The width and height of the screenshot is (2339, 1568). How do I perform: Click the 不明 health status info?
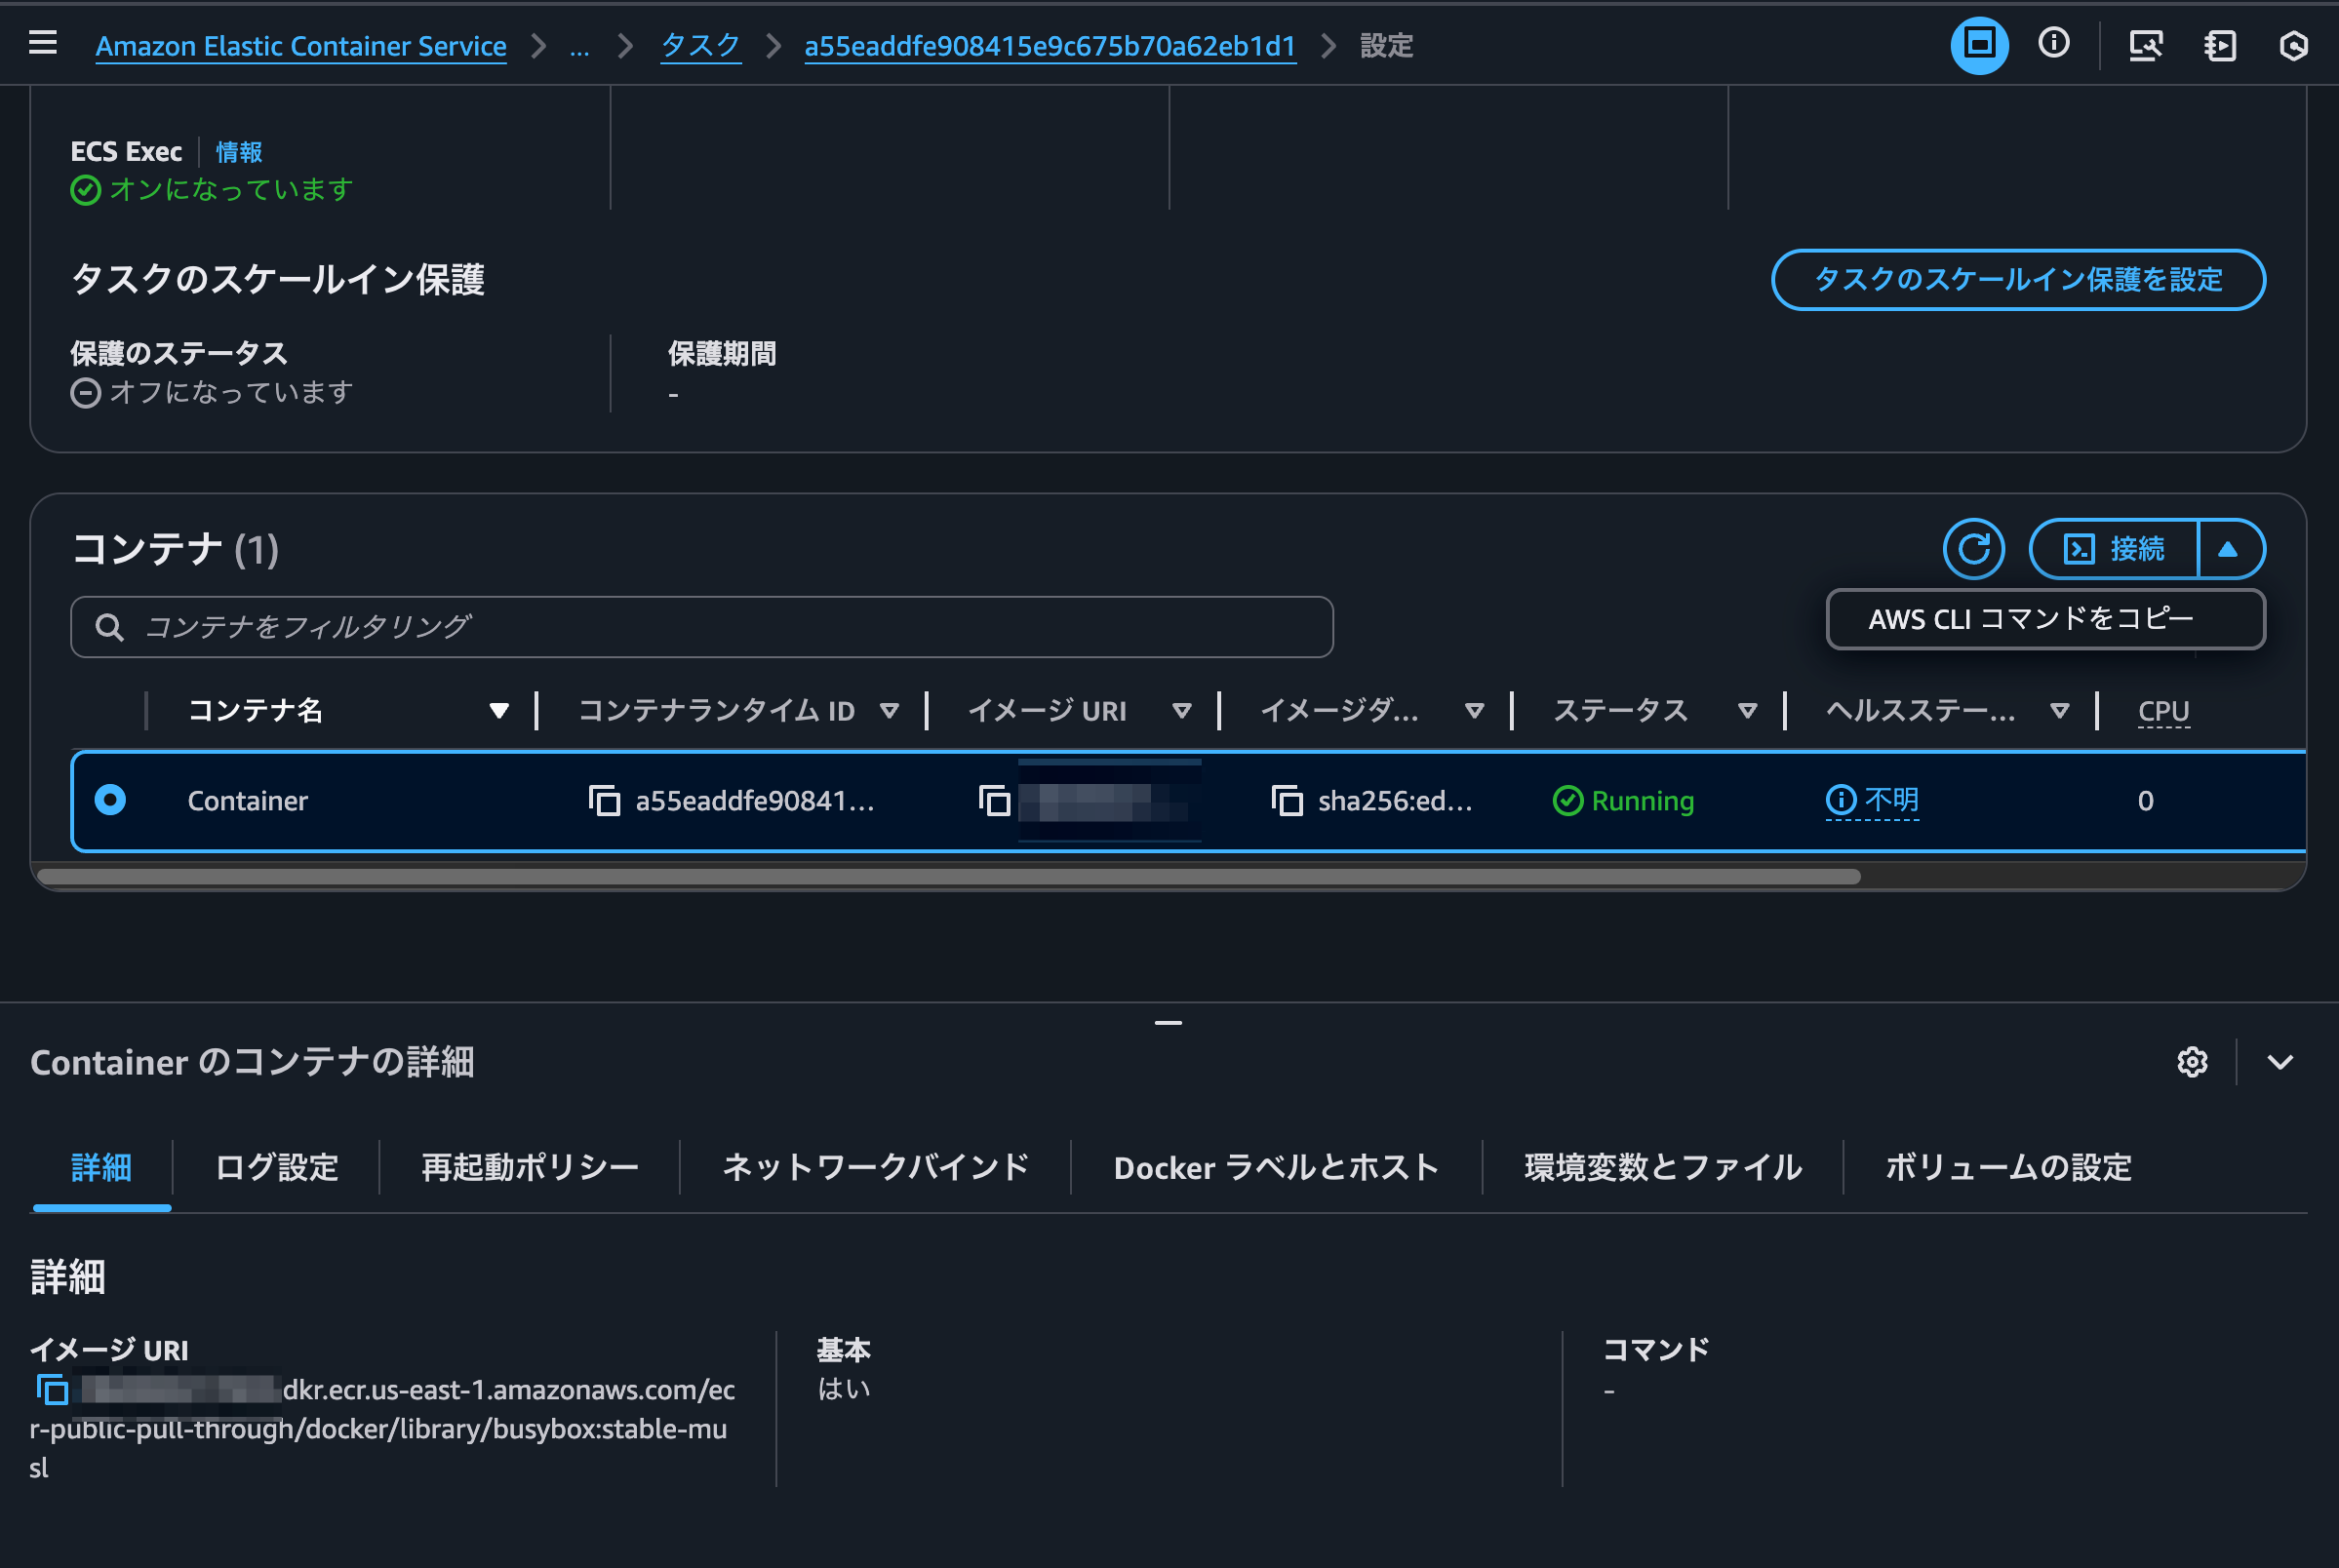coord(1872,801)
